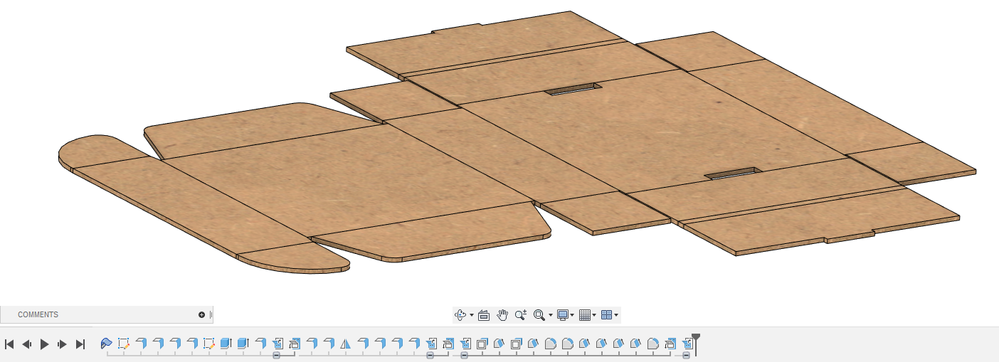Viewport: 999px width, 362px height.
Task: Select the Pan hand tool
Action: point(502,315)
